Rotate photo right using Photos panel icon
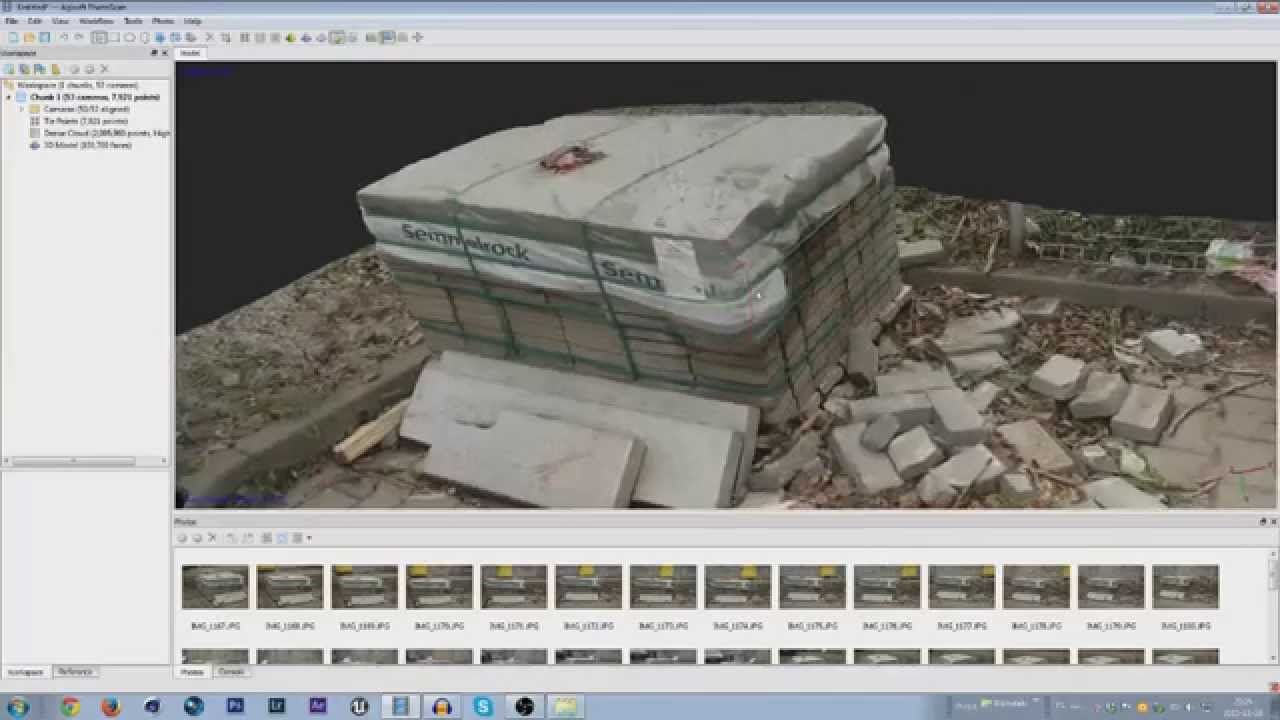This screenshot has width=1280, height=720. [x=247, y=538]
